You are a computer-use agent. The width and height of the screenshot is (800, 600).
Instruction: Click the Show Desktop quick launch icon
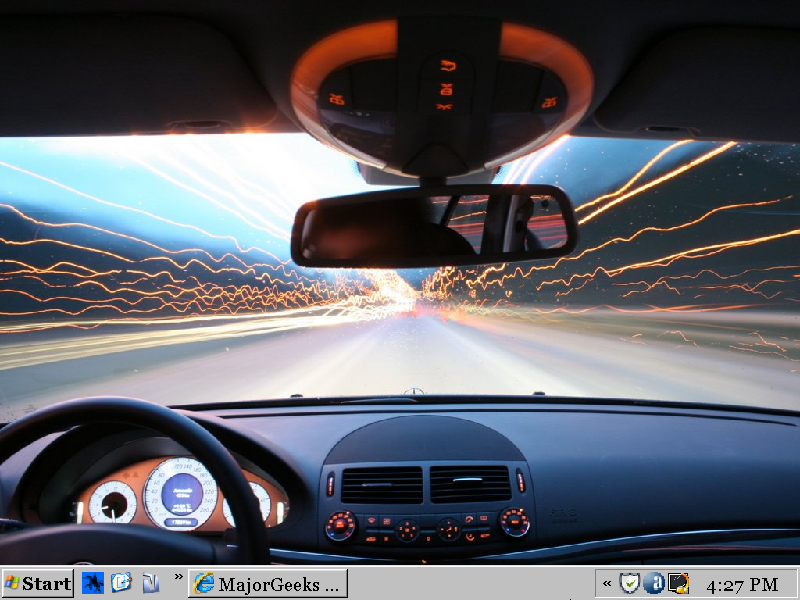point(151,583)
